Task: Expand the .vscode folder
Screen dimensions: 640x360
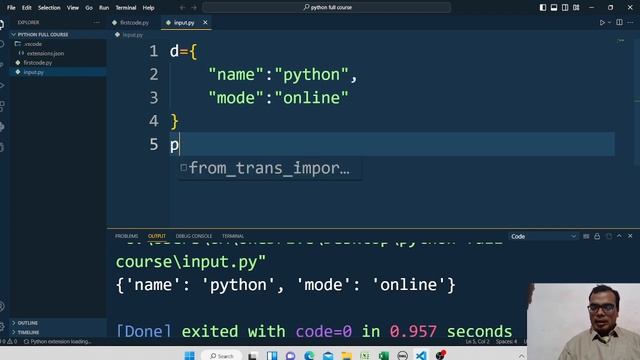Action: 58,44
